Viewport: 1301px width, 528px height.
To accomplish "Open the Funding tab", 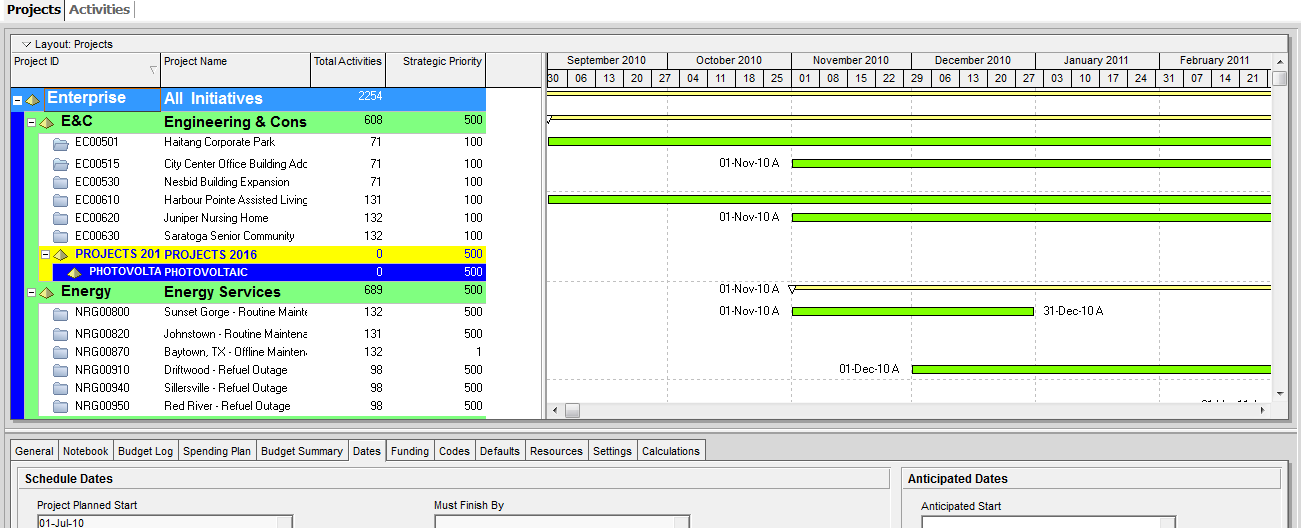I will [410, 451].
